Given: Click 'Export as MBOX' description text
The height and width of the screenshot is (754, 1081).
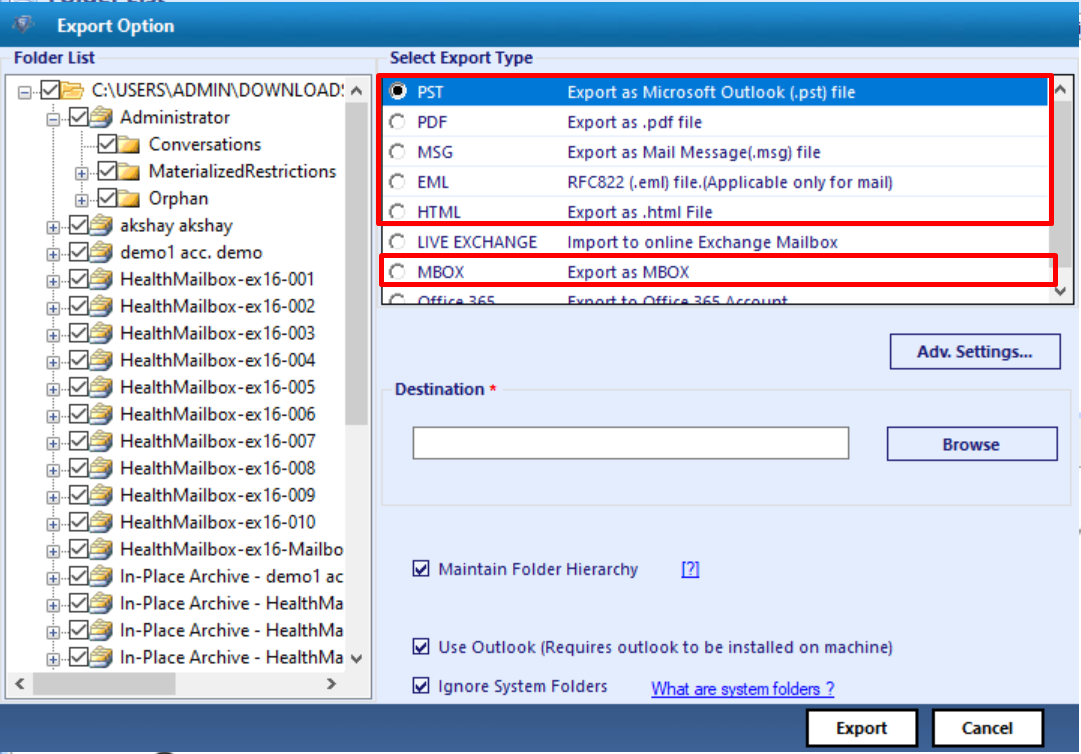Looking at the screenshot, I should [x=628, y=272].
